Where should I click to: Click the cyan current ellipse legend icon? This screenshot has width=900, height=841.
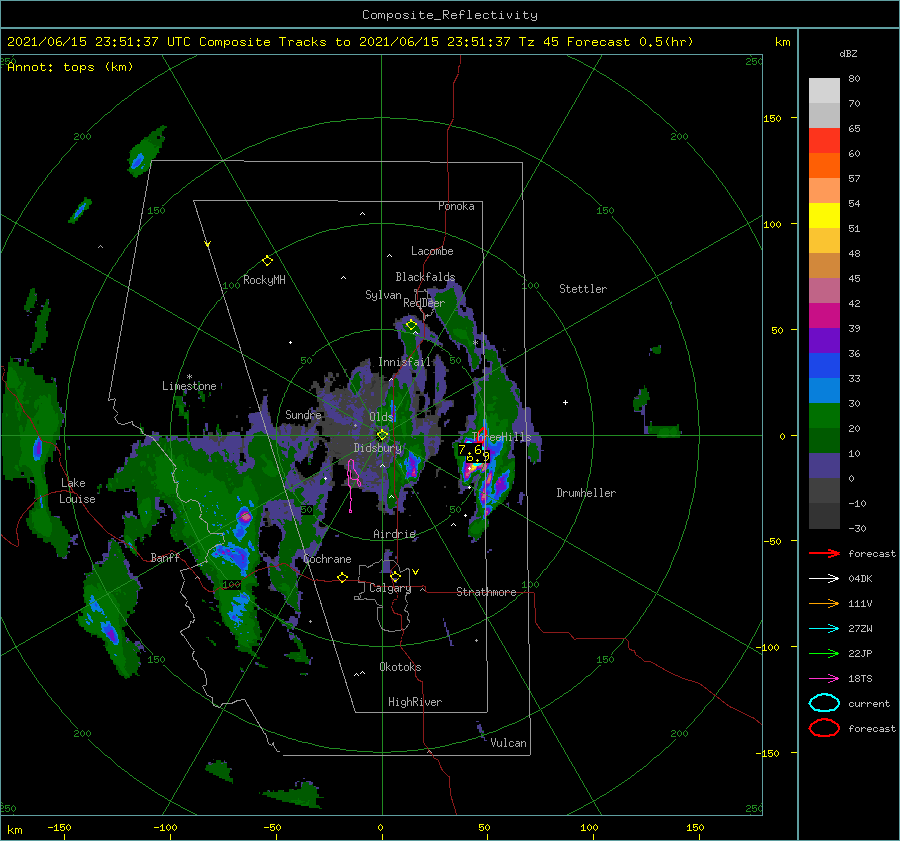824,703
